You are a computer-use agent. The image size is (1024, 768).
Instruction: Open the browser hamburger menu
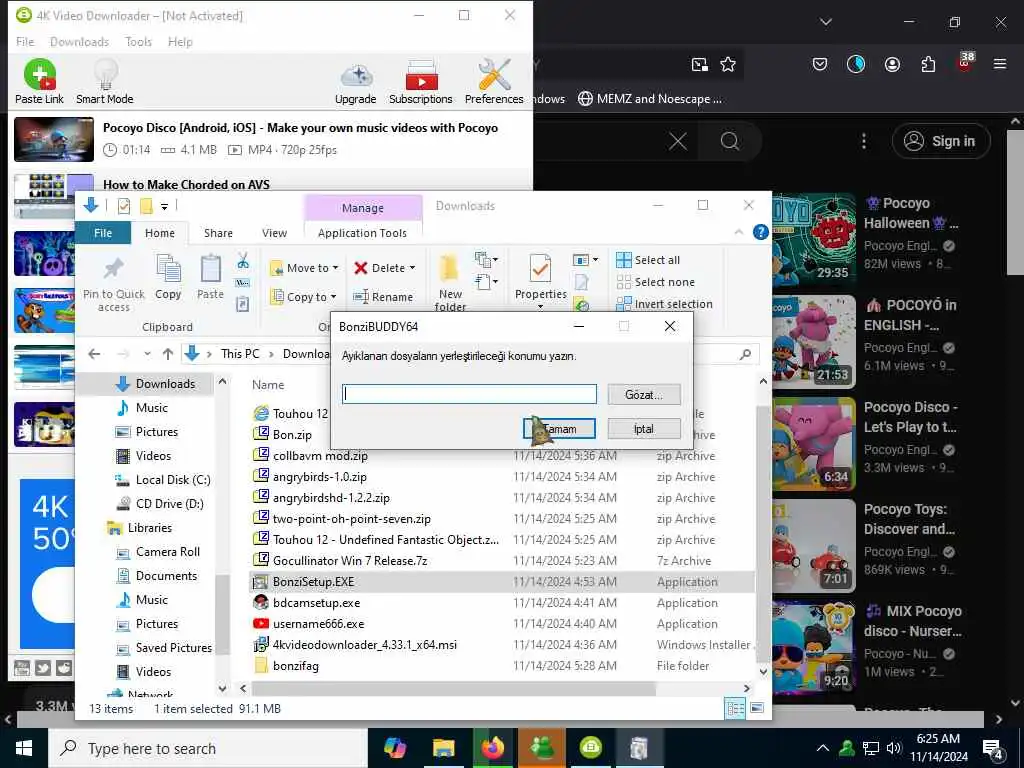point(1000,64)
